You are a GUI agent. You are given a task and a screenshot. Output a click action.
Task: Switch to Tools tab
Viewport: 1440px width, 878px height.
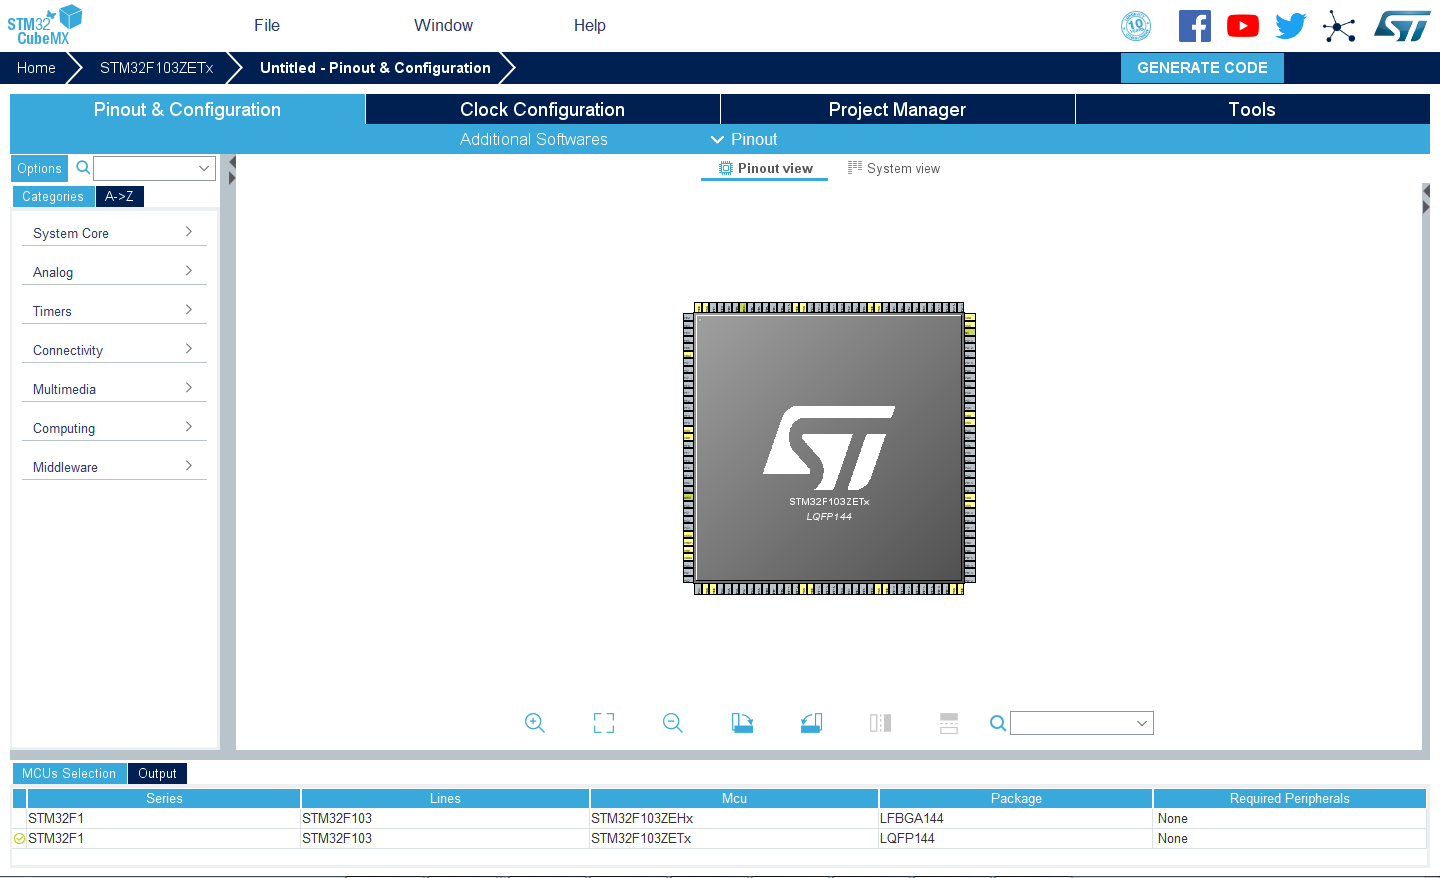click(1252, 109)
